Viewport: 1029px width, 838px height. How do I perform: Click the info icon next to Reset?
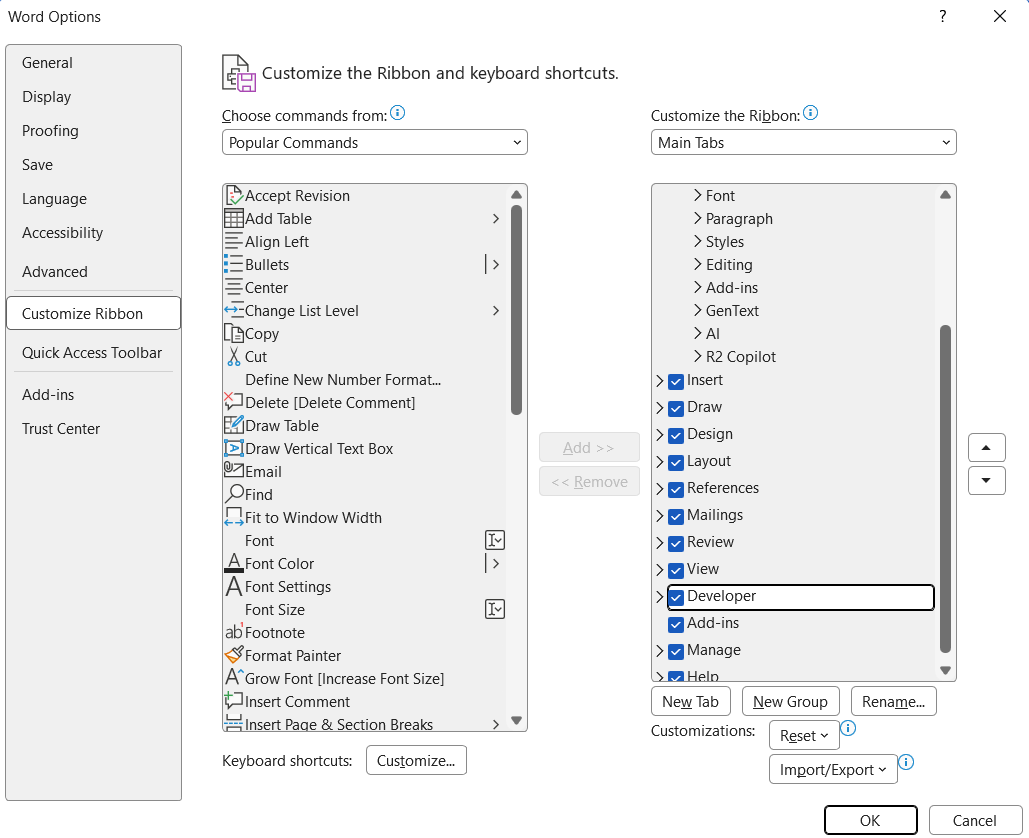tap(848, 728)
